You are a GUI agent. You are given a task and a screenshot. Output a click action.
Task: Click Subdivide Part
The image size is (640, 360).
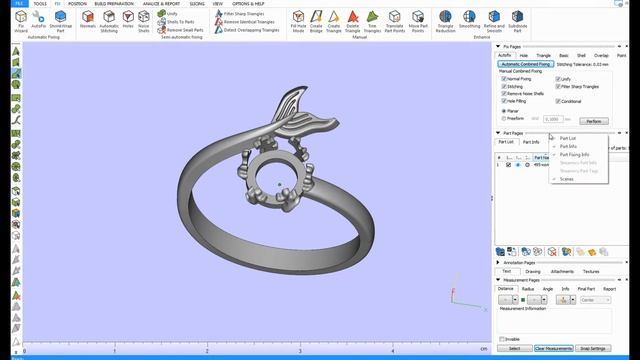[x=518, y=22]
